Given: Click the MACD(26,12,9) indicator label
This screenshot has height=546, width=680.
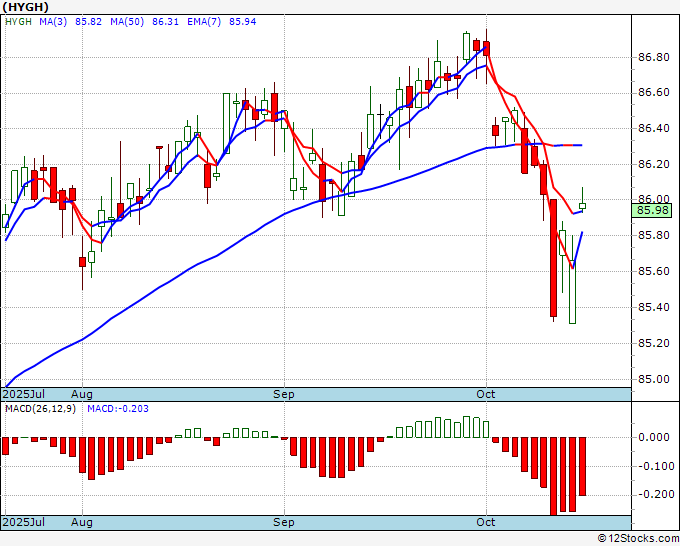Looking at the screenshot, I should pyautogui.click(x=40, y=409).
